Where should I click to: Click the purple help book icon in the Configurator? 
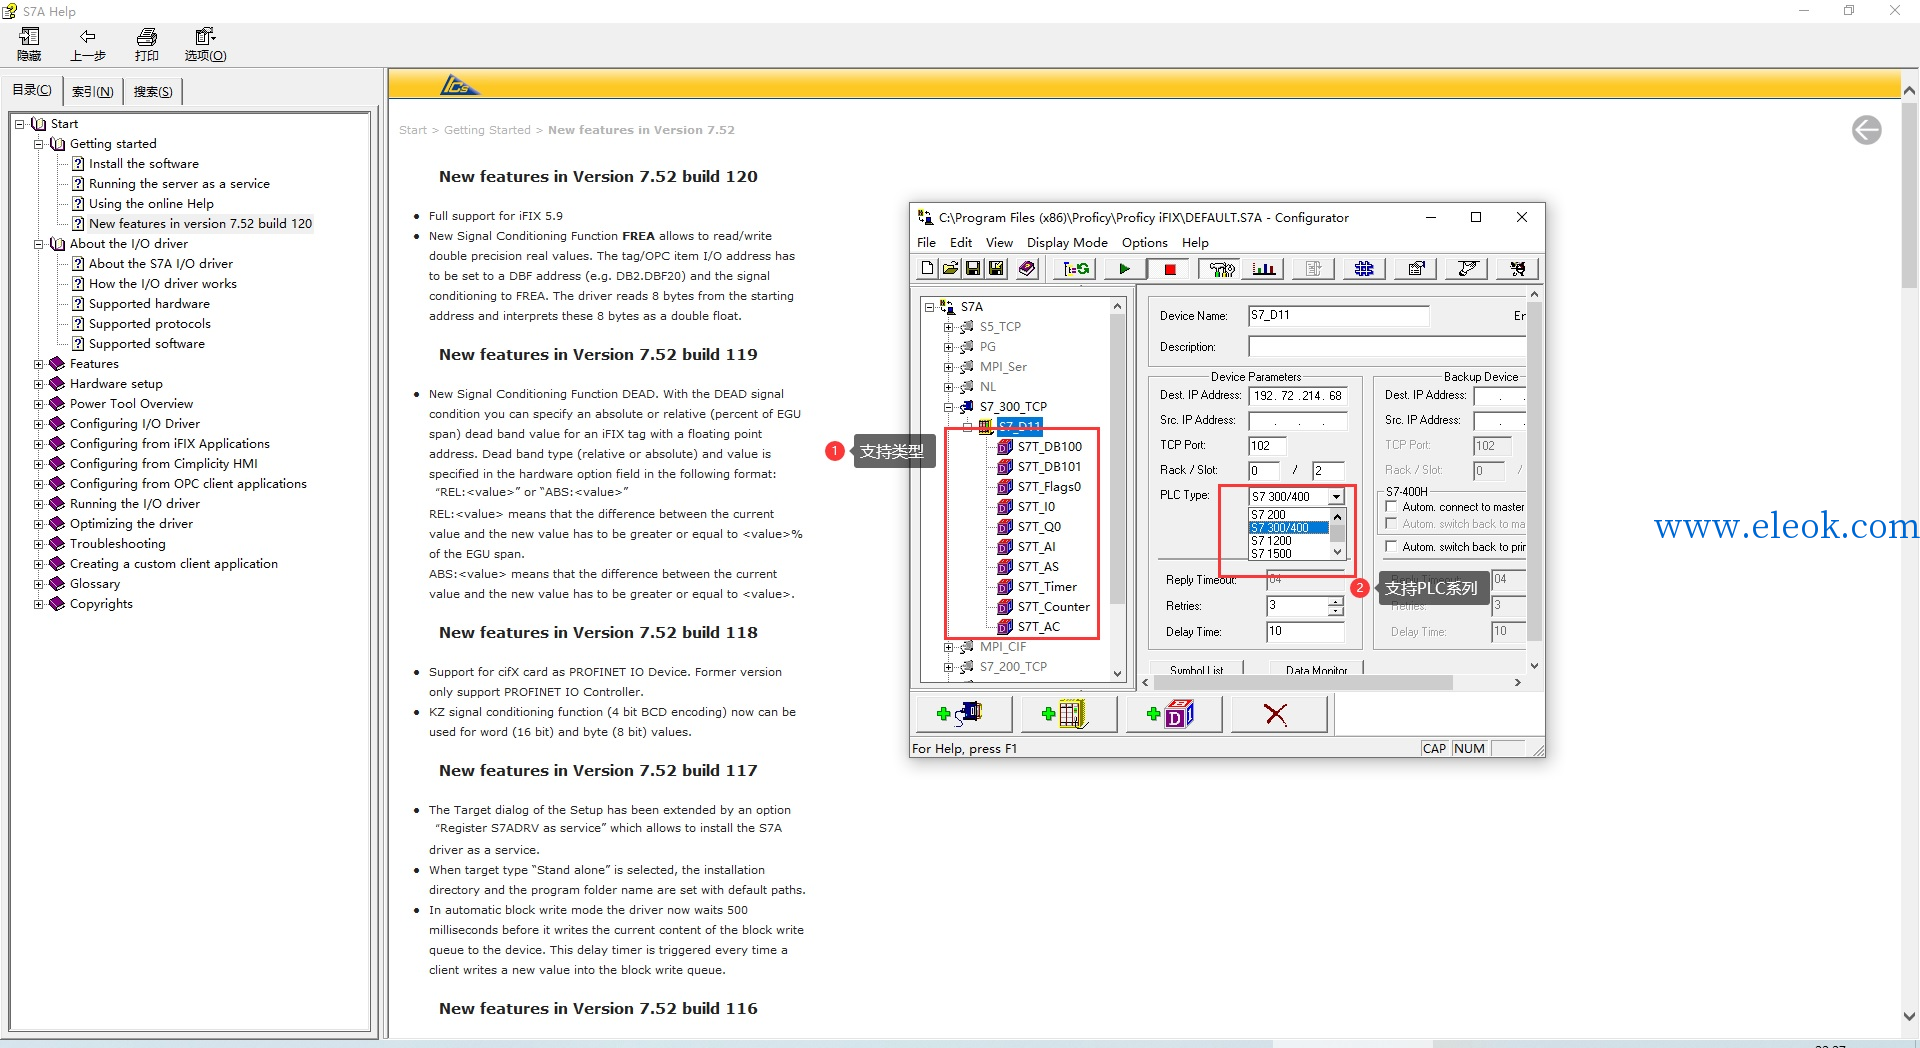click(1027, 268)
